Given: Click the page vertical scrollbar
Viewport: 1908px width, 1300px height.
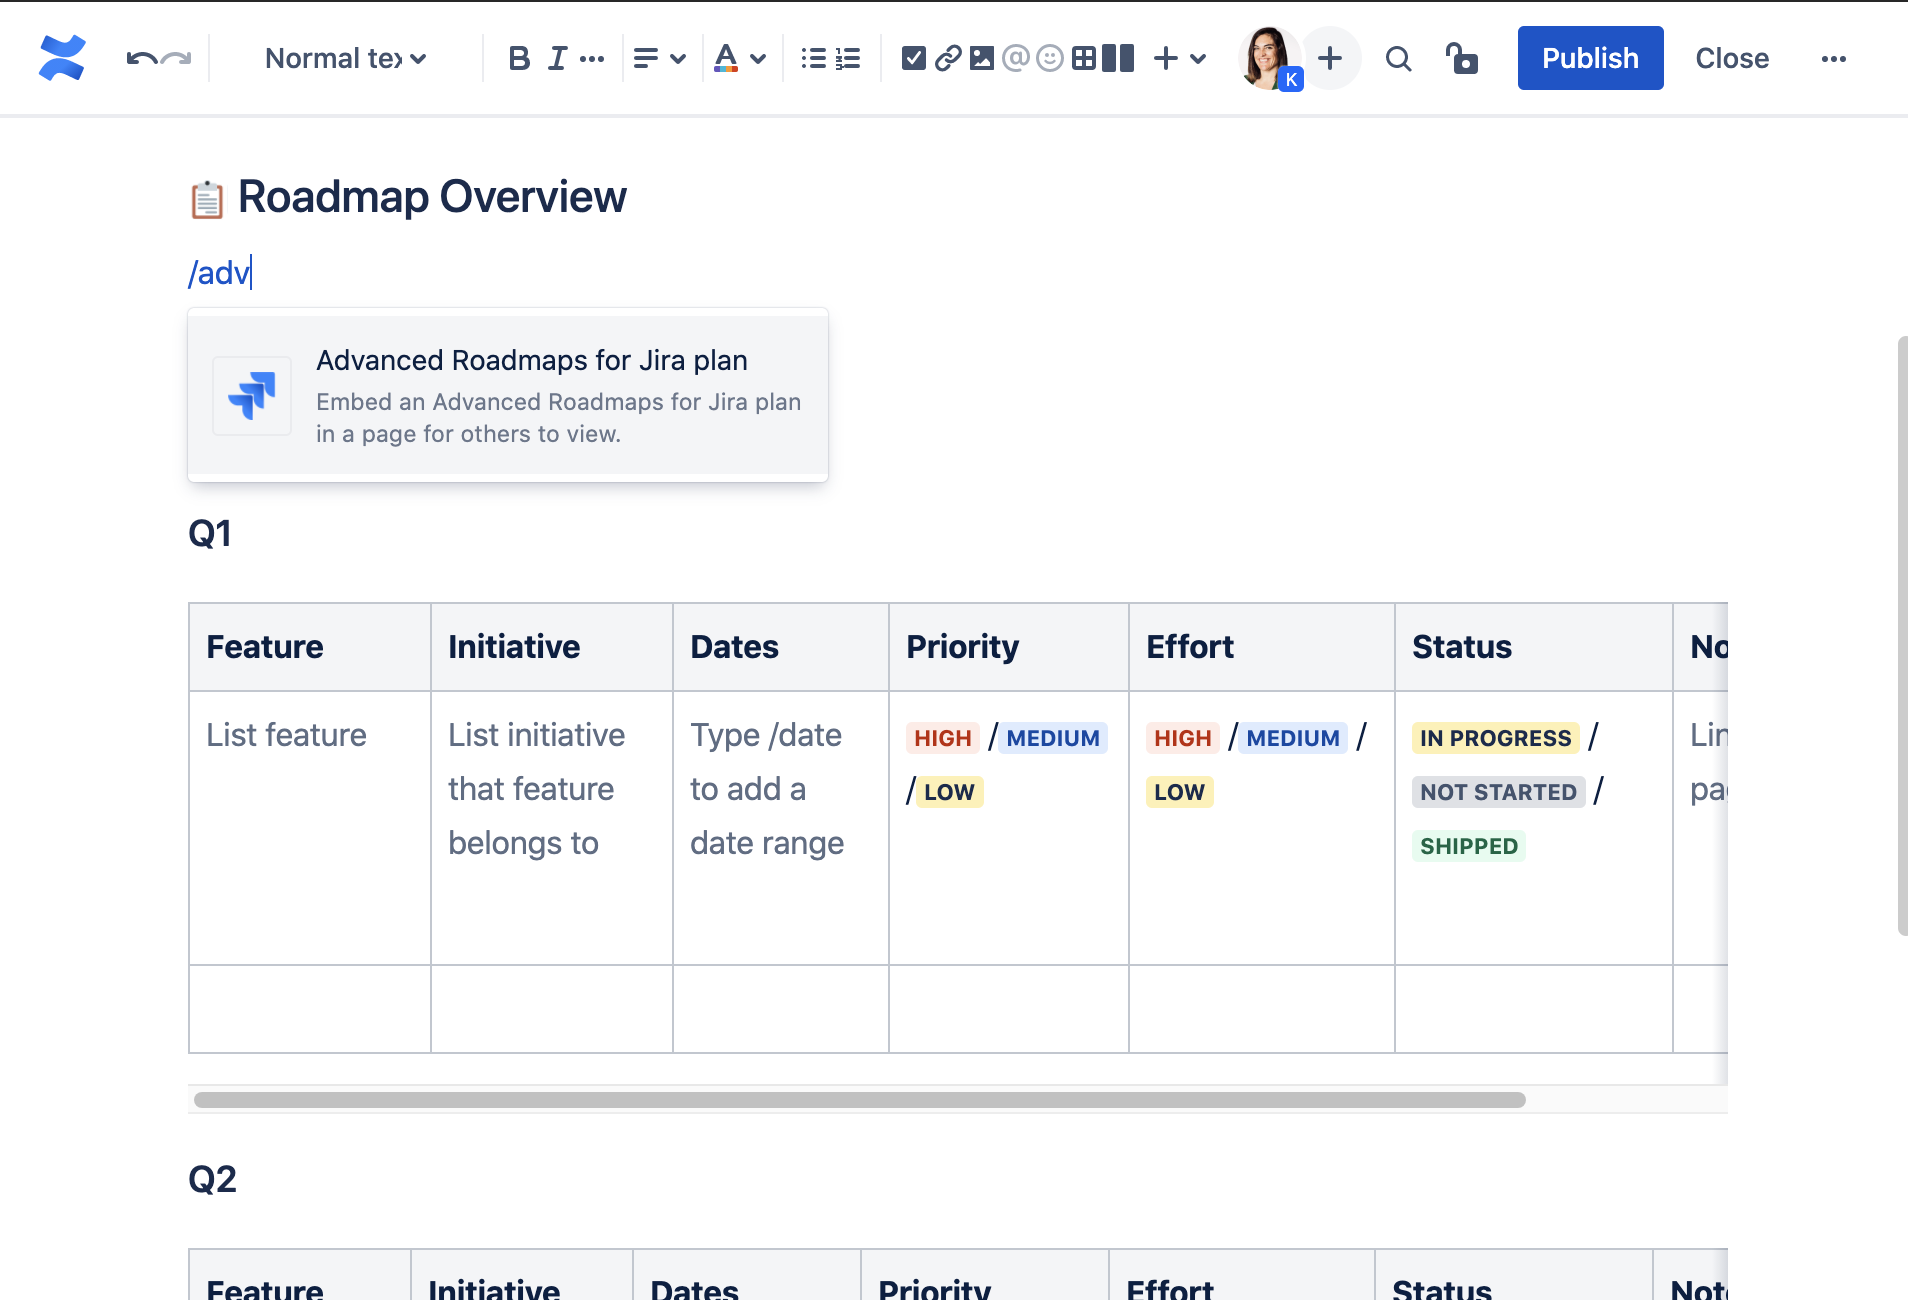Looking at the screenshot, I should (1902, 636).
